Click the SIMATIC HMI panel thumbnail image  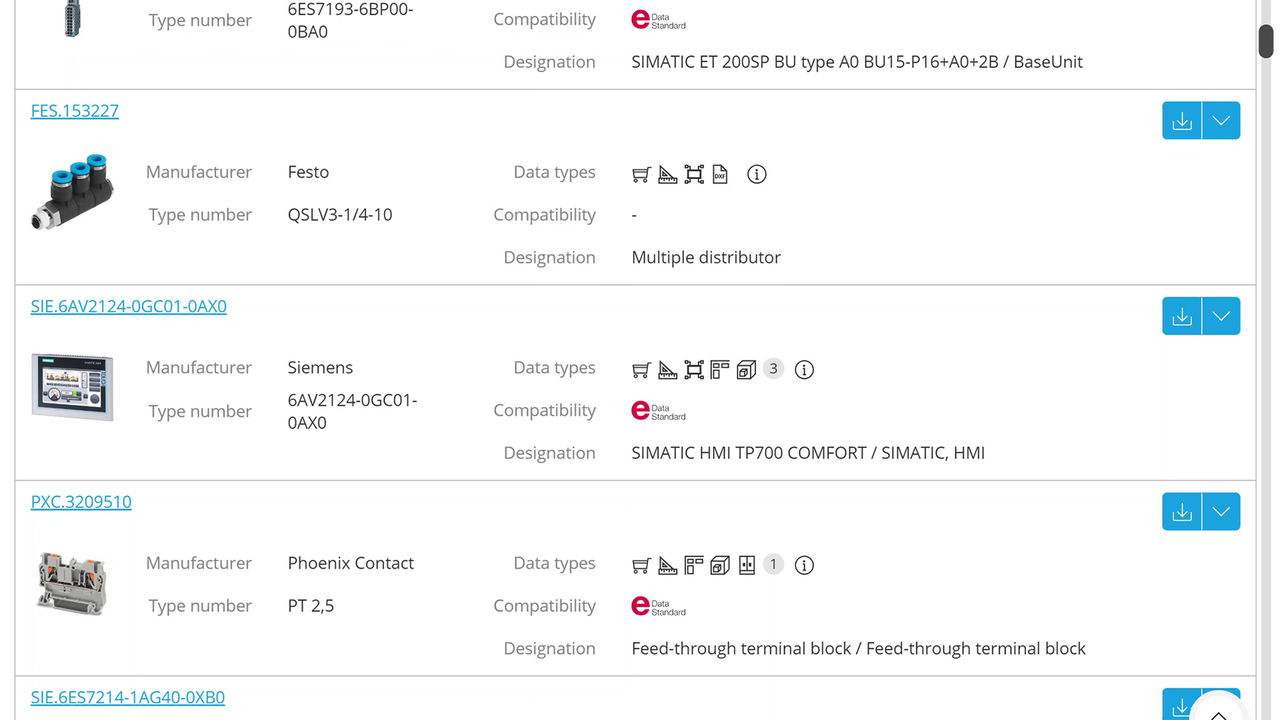tap(72, 388)
